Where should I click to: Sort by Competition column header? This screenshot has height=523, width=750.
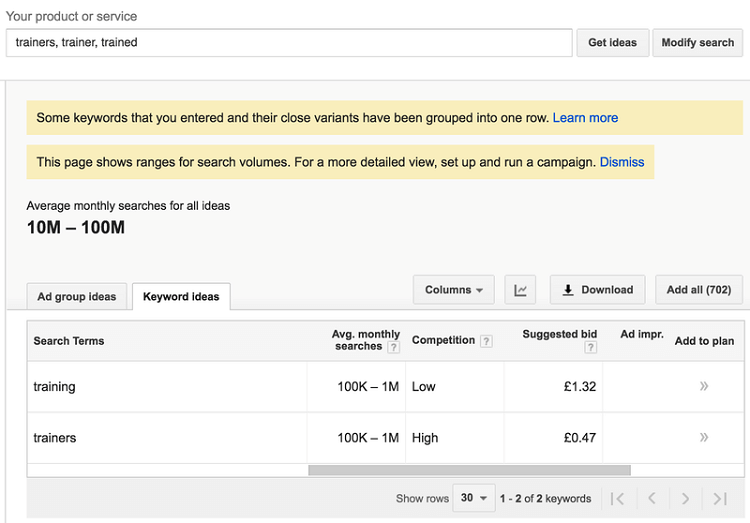click(x=443, y=340)
